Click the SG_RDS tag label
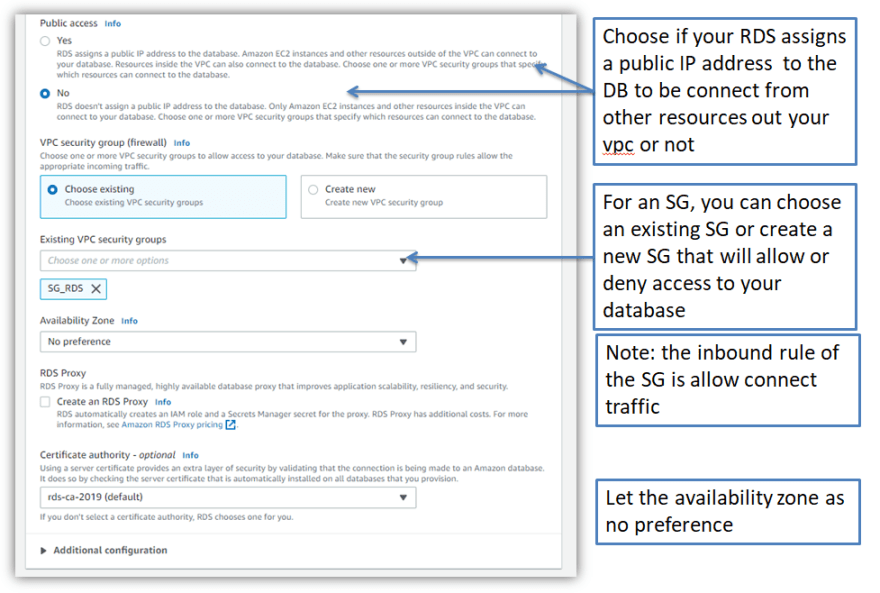This screenshot has height=593, width=880. (x=65, y=288)
